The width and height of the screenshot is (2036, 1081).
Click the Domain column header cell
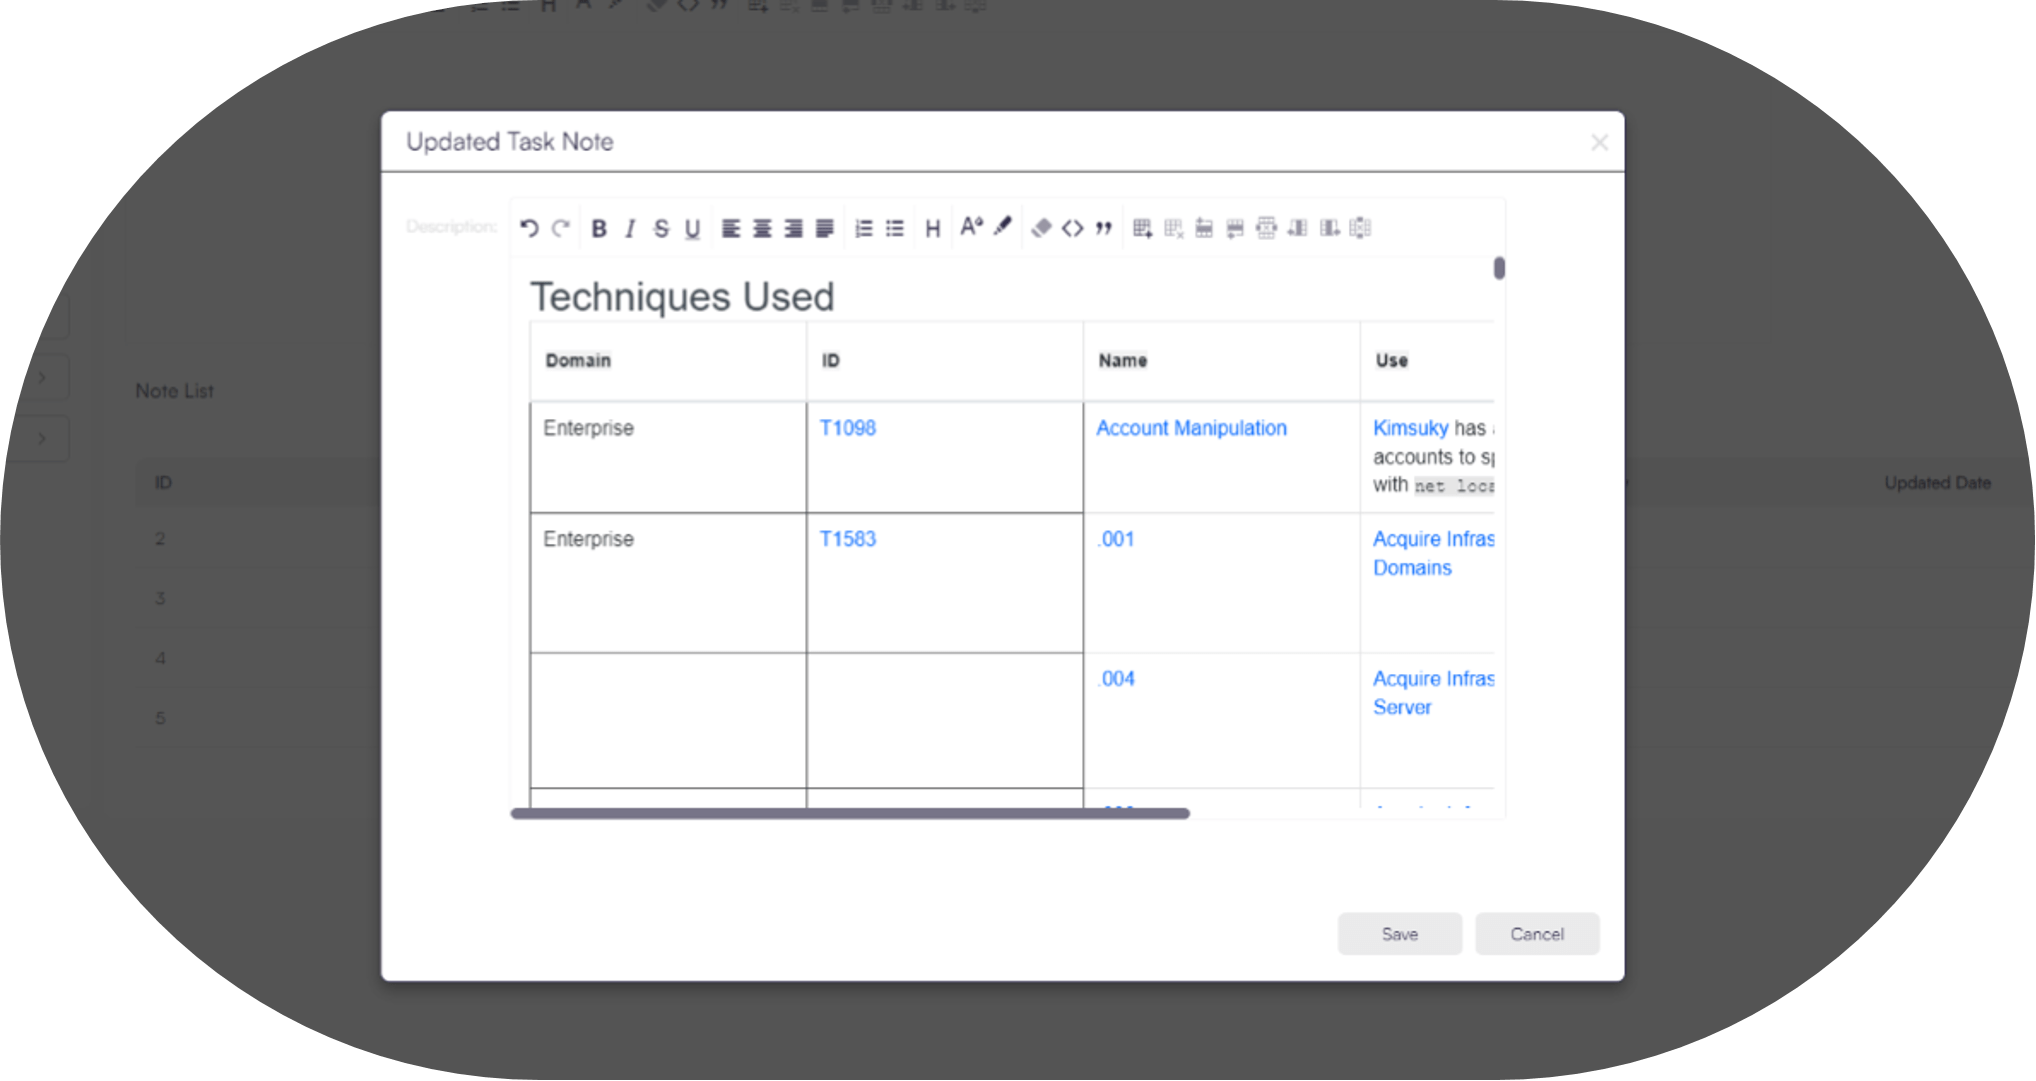coord(668,361)
